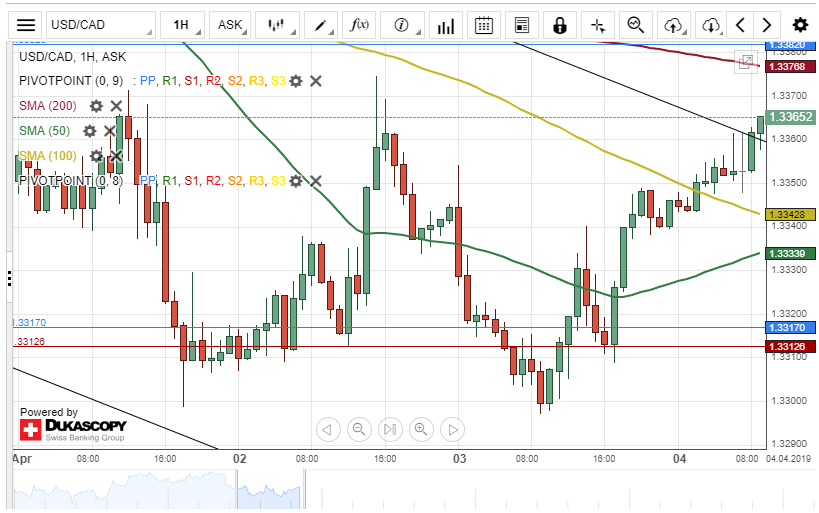Click the pop-out chart icon

pyautogui.click(x=746, y=62)
